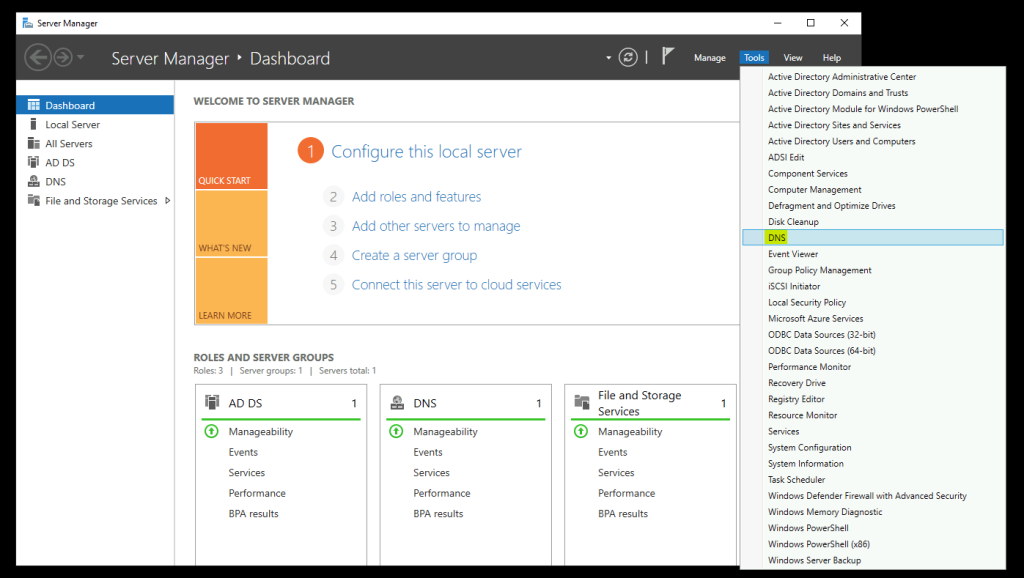Click the Dashboard icon in sidebar
Screen dimensions: 1024x578
(x=33, y=105)
